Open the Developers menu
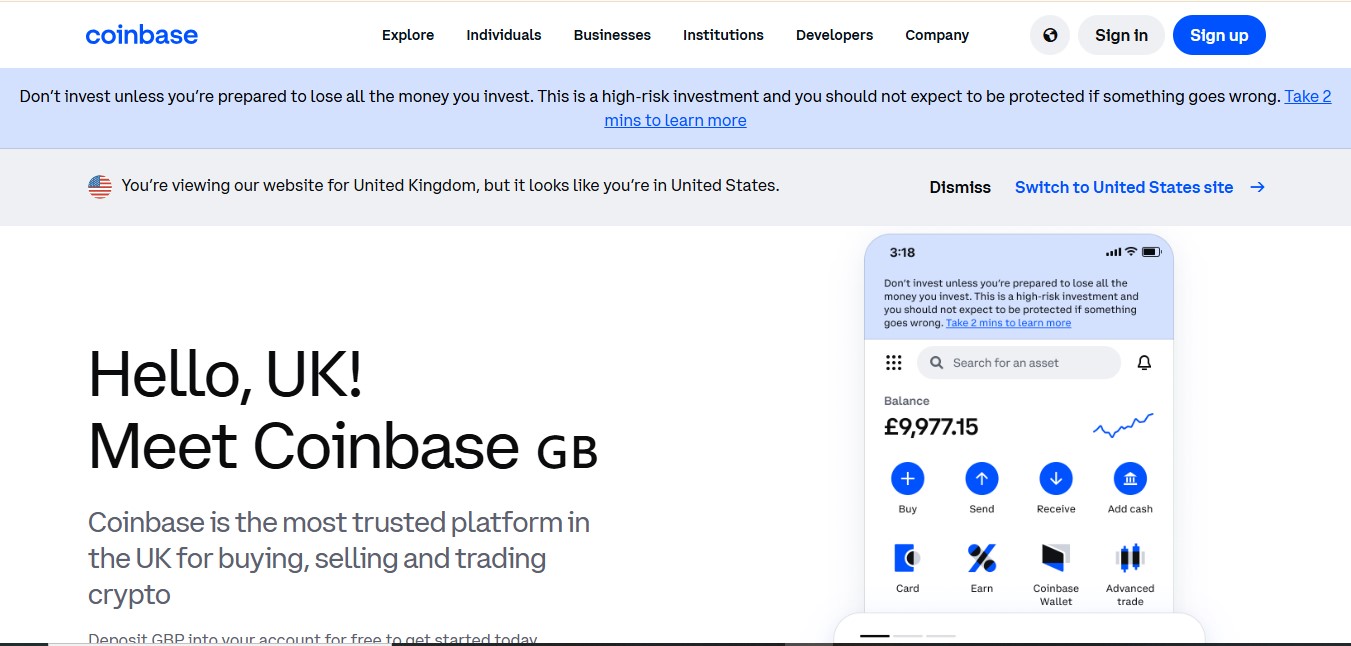This screenshot has width=1351, height=646. point(834,35)
